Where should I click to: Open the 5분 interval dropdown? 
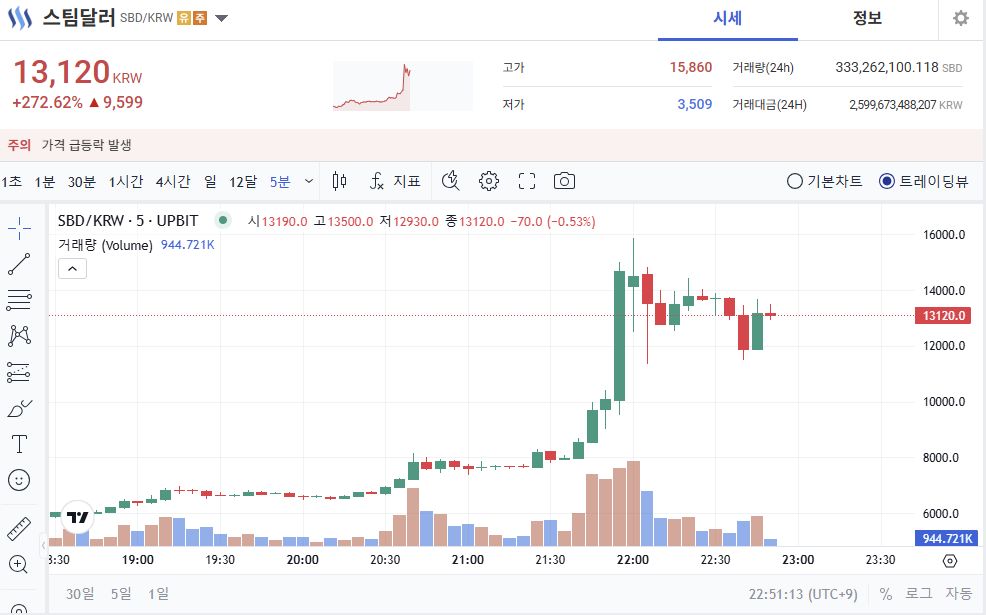click(x=290, y=181)
